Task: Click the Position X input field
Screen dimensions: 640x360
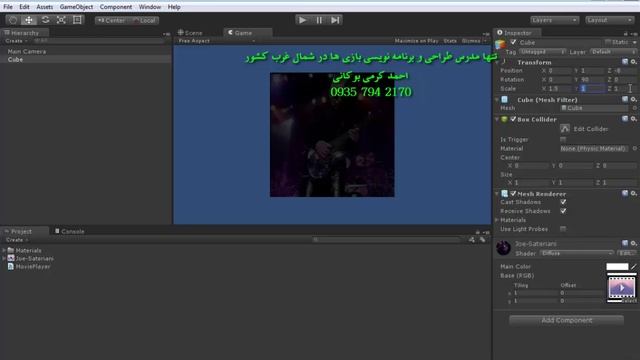Action: click(560, 71)
